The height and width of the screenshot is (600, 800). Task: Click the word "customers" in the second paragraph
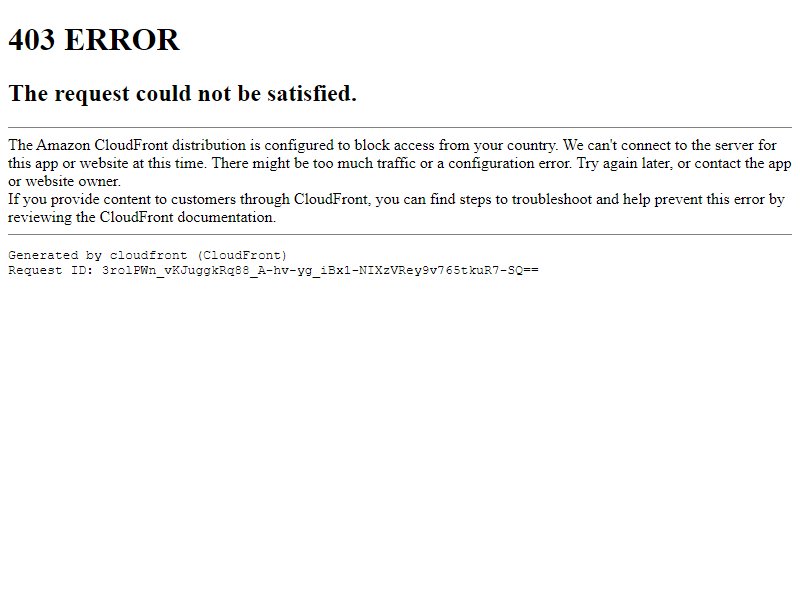203,199
